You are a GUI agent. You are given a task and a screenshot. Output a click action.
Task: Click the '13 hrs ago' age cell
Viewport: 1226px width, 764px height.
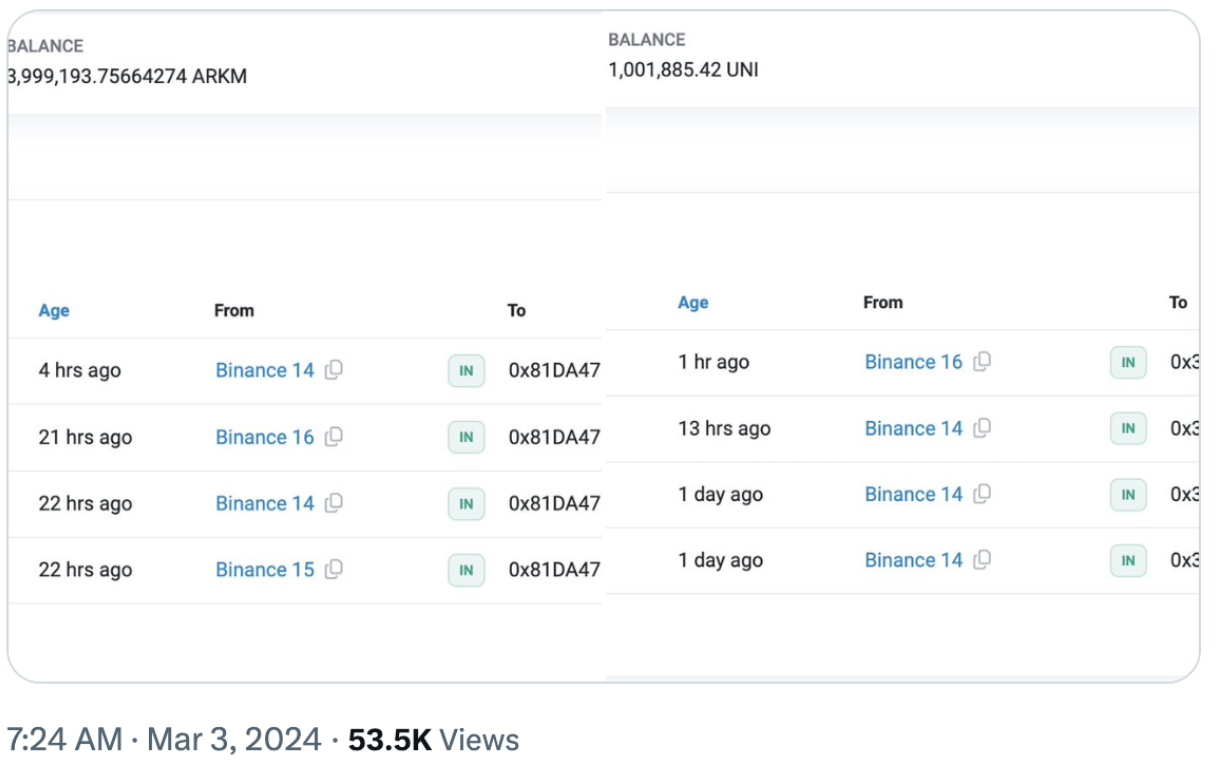724,428
